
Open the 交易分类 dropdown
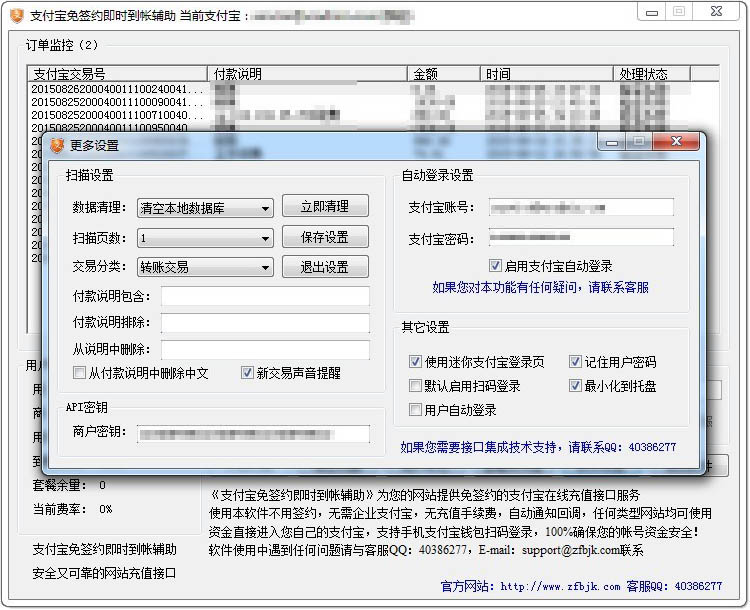[205, 267]
